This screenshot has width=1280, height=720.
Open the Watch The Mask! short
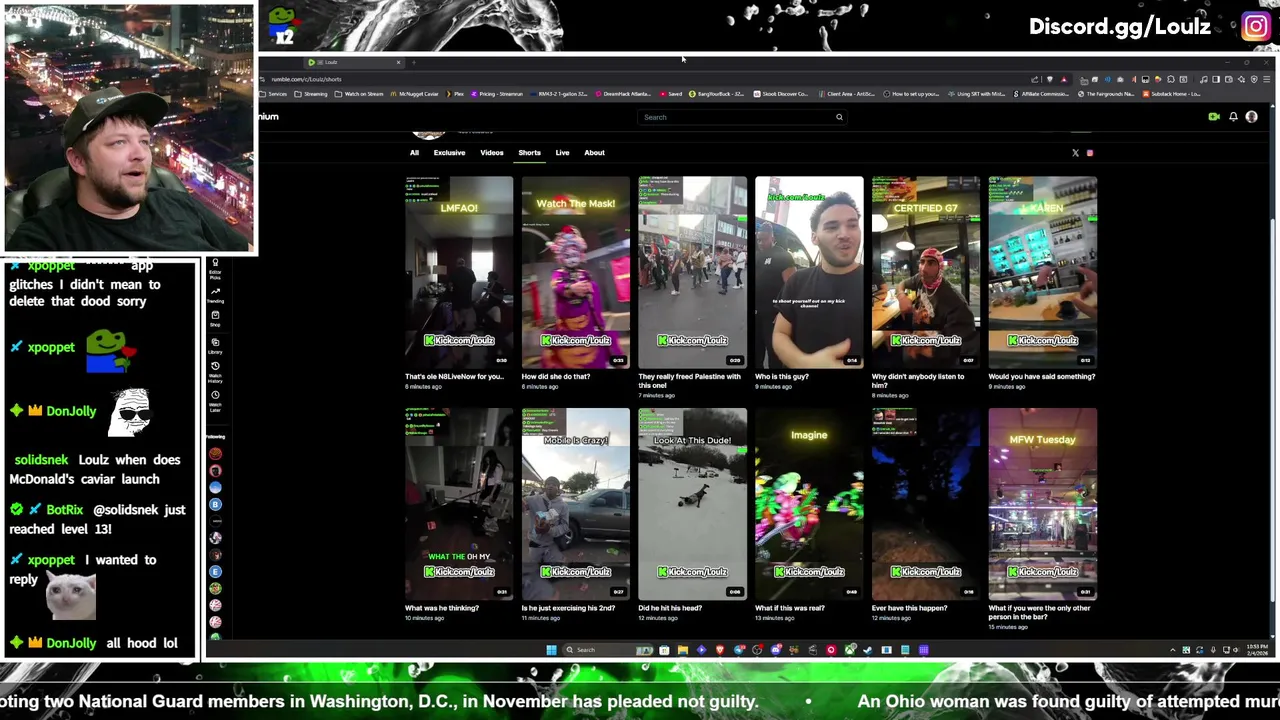pos(576,272)
